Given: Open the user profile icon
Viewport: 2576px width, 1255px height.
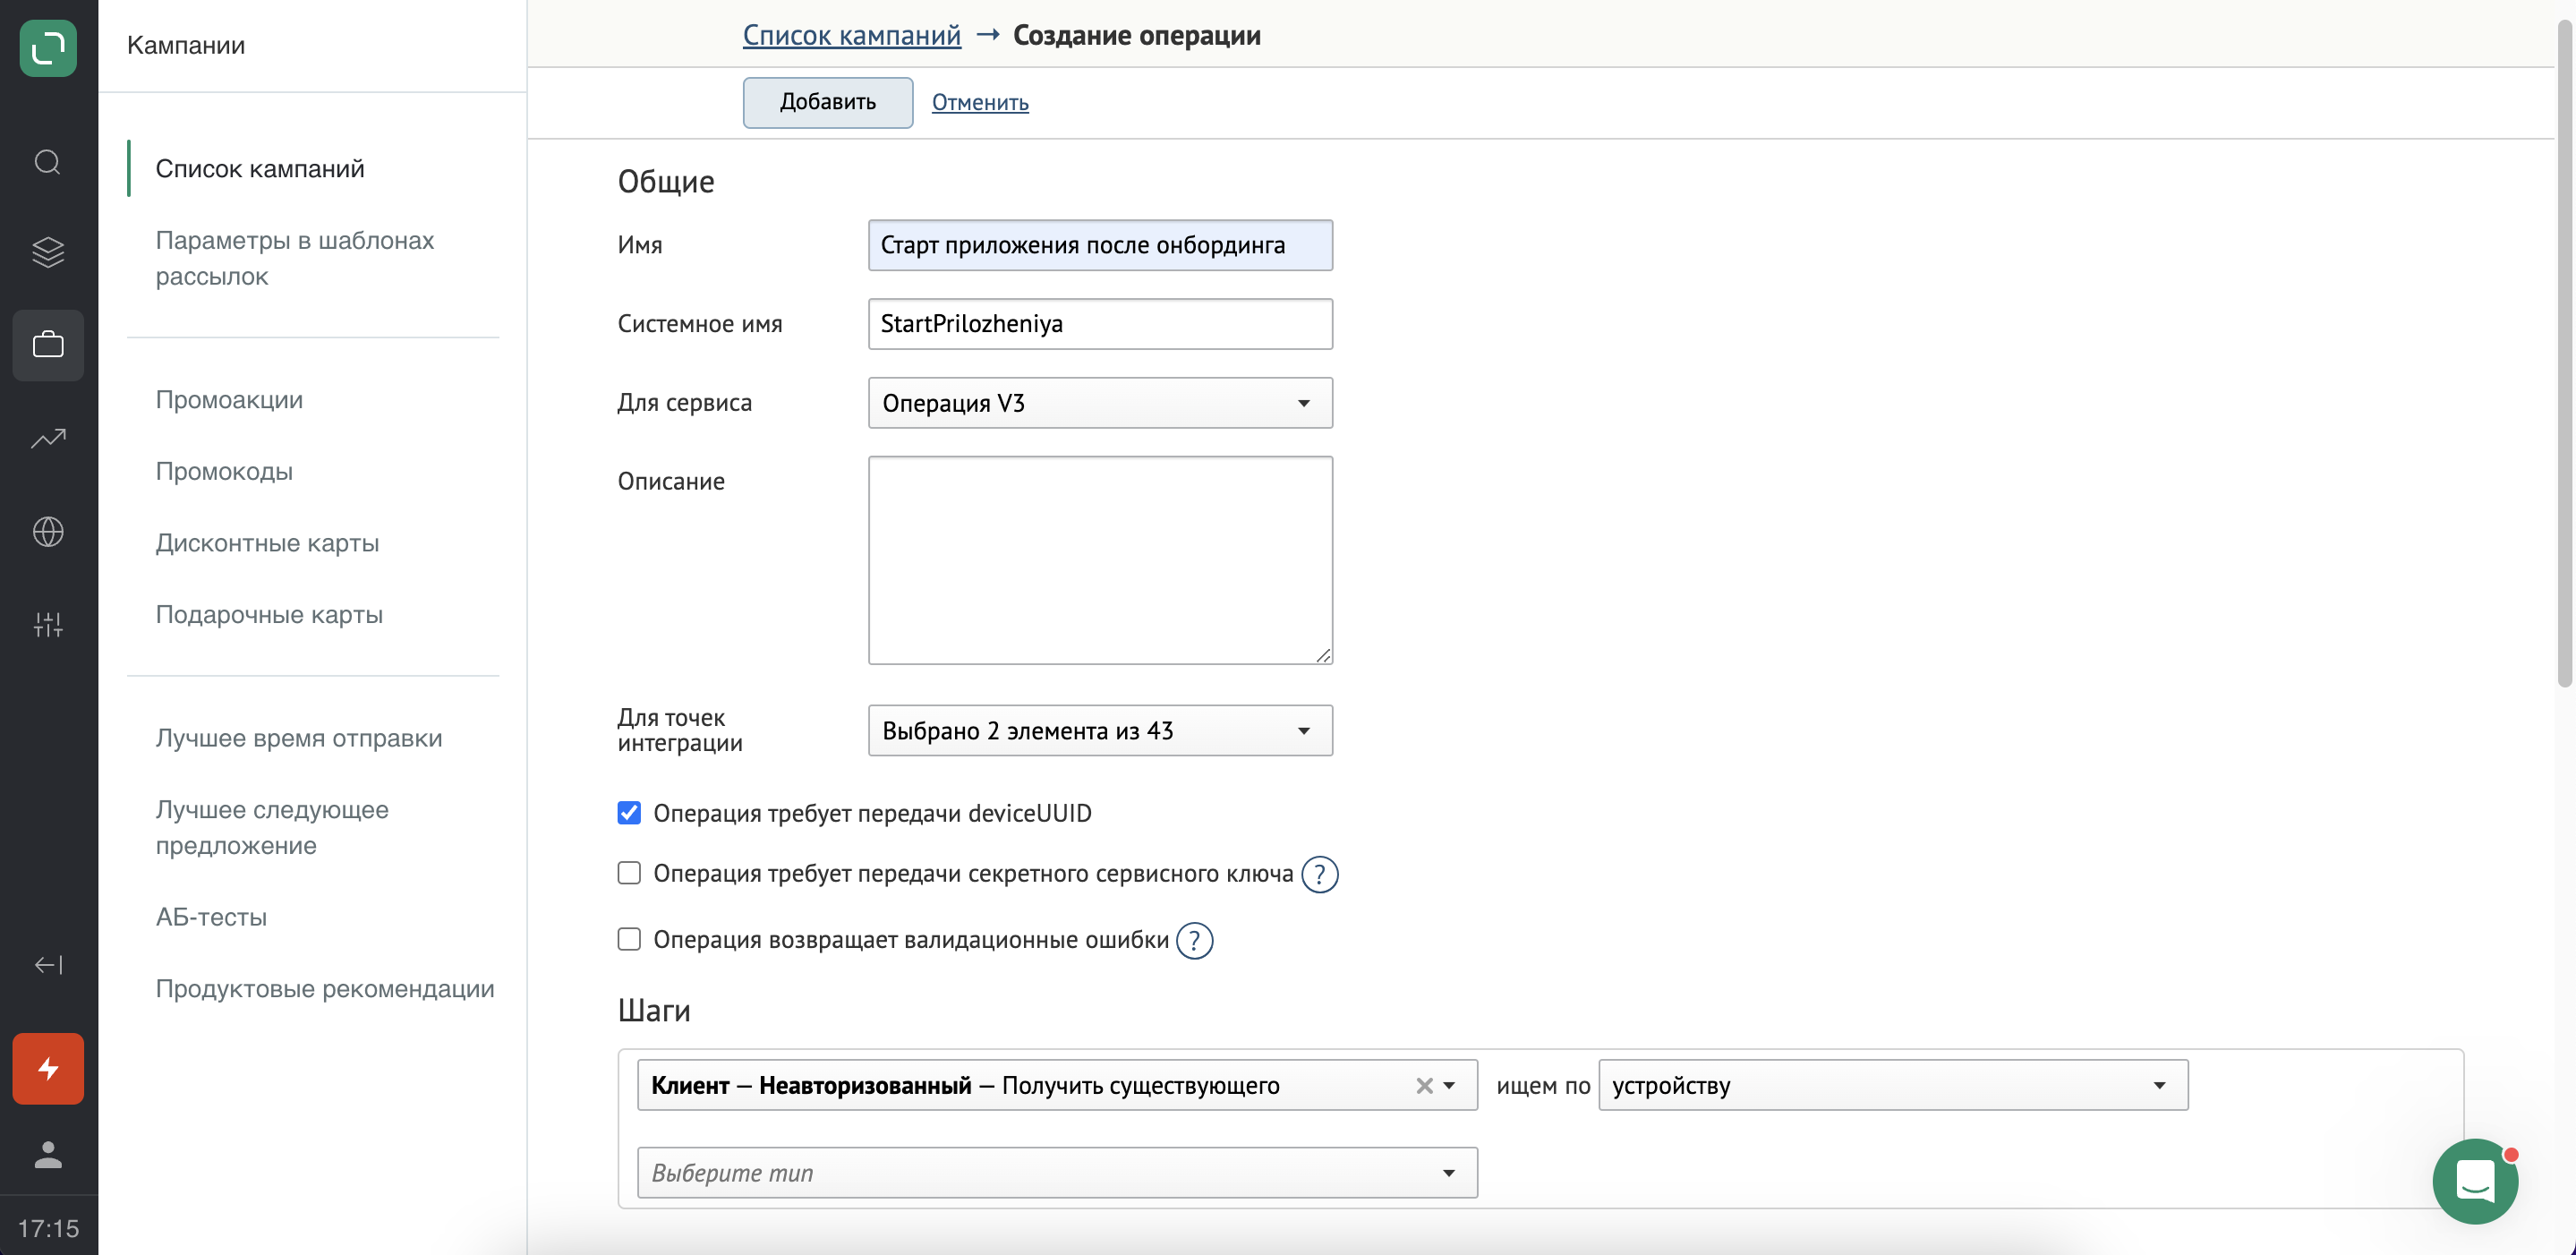Looking at the screenshot, I should pos(48,1155).
